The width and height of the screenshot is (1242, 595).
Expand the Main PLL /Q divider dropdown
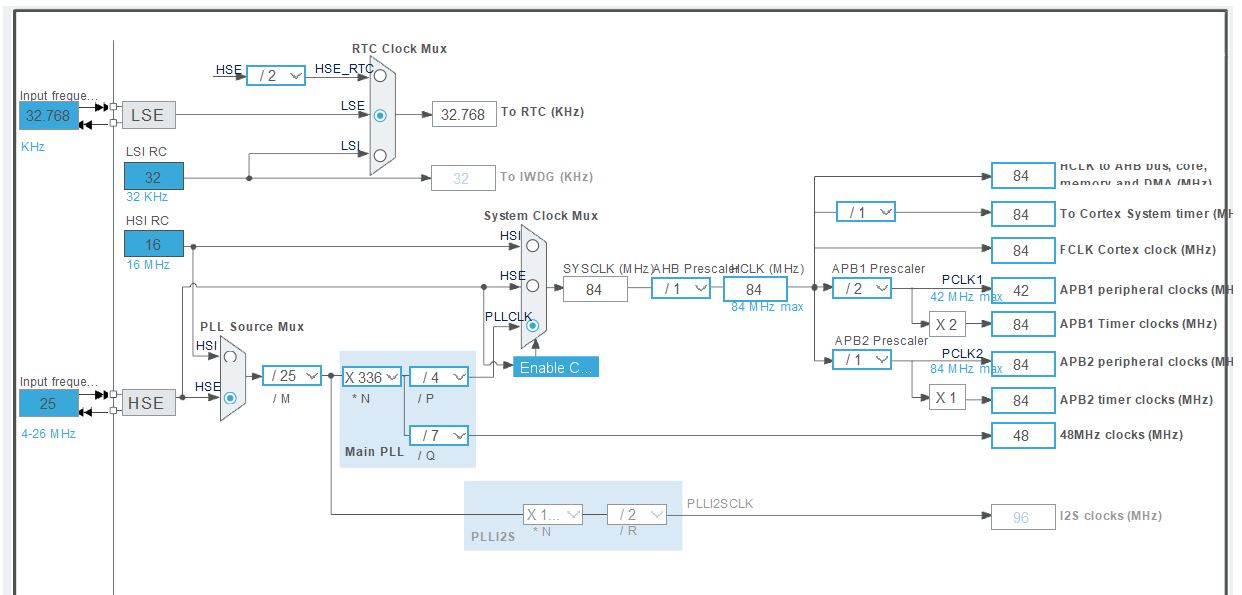[439, 435]
